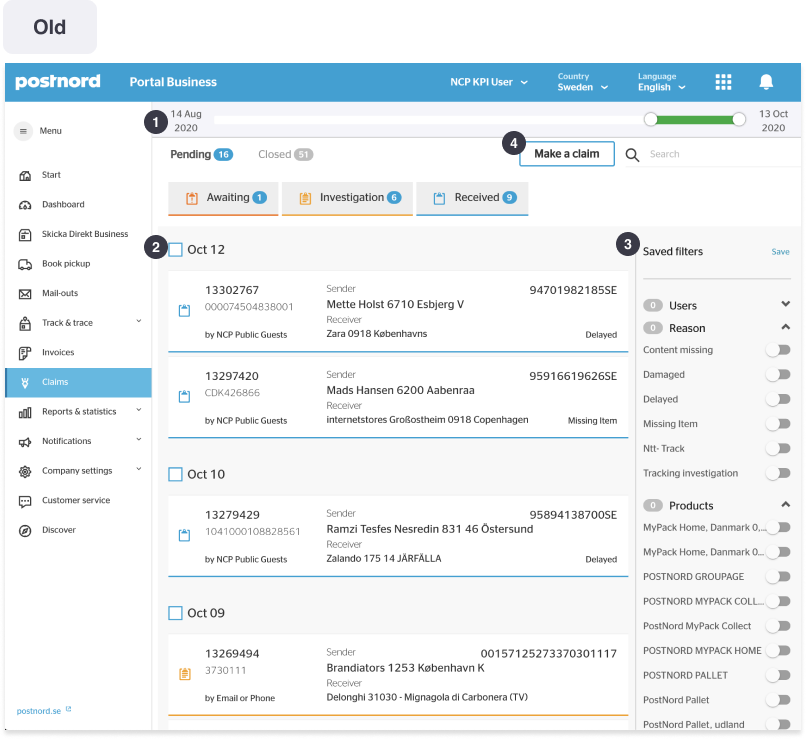Open claim number 13302767
Image resolution: width=807 pixels, height=739 pixels.
(232, 290)
